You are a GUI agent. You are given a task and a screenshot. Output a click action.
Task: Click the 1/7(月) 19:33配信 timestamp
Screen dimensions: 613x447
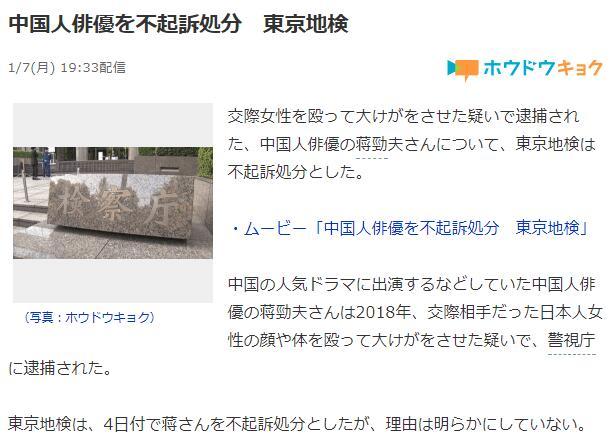pyautogui.click(x=67, y=68)
